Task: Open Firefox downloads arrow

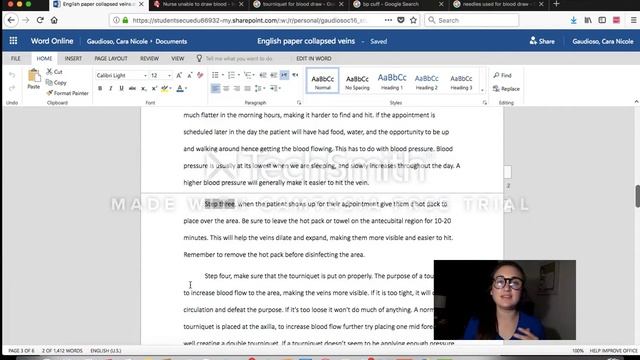Action: 573,20
